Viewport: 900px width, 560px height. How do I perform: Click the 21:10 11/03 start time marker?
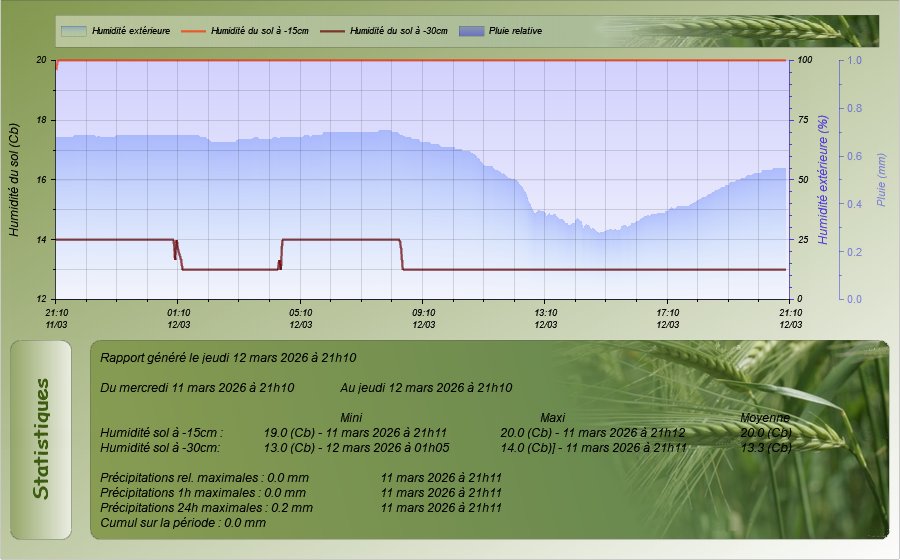coord(56,318)
